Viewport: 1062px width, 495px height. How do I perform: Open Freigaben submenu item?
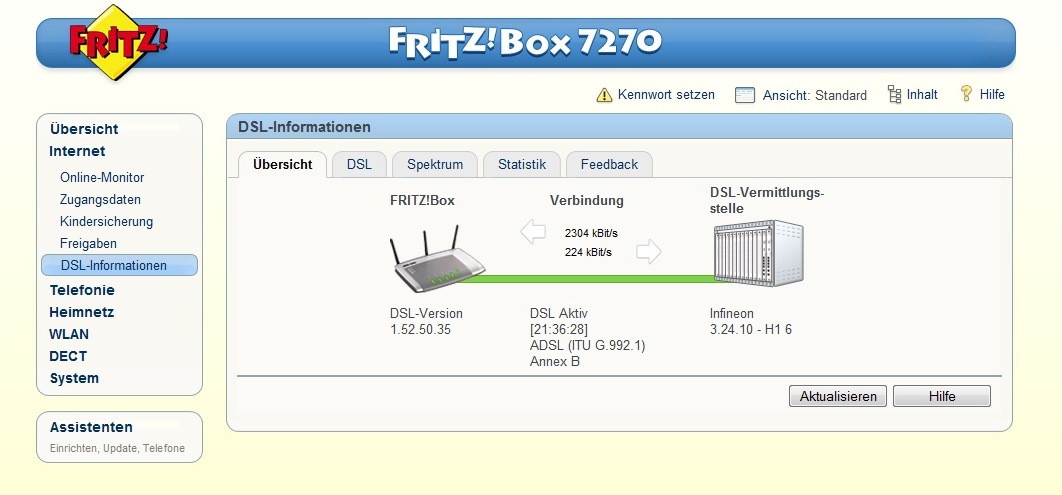coord(88,243)
